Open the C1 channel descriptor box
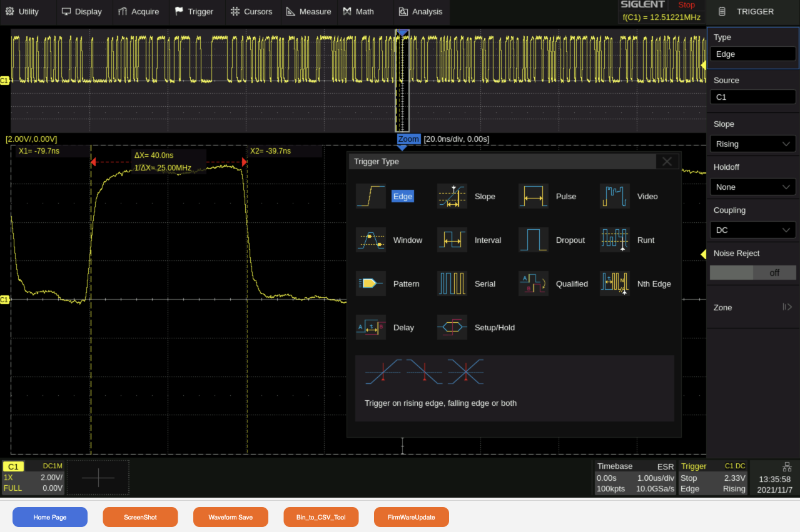Screen dimensions: 800x532 coord(34,477)
